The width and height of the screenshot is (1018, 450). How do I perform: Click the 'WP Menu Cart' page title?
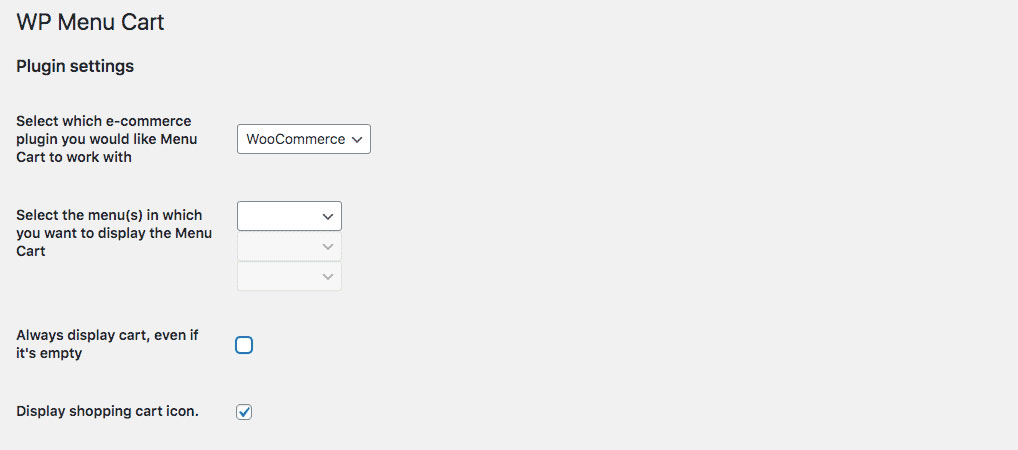point(90,22)
